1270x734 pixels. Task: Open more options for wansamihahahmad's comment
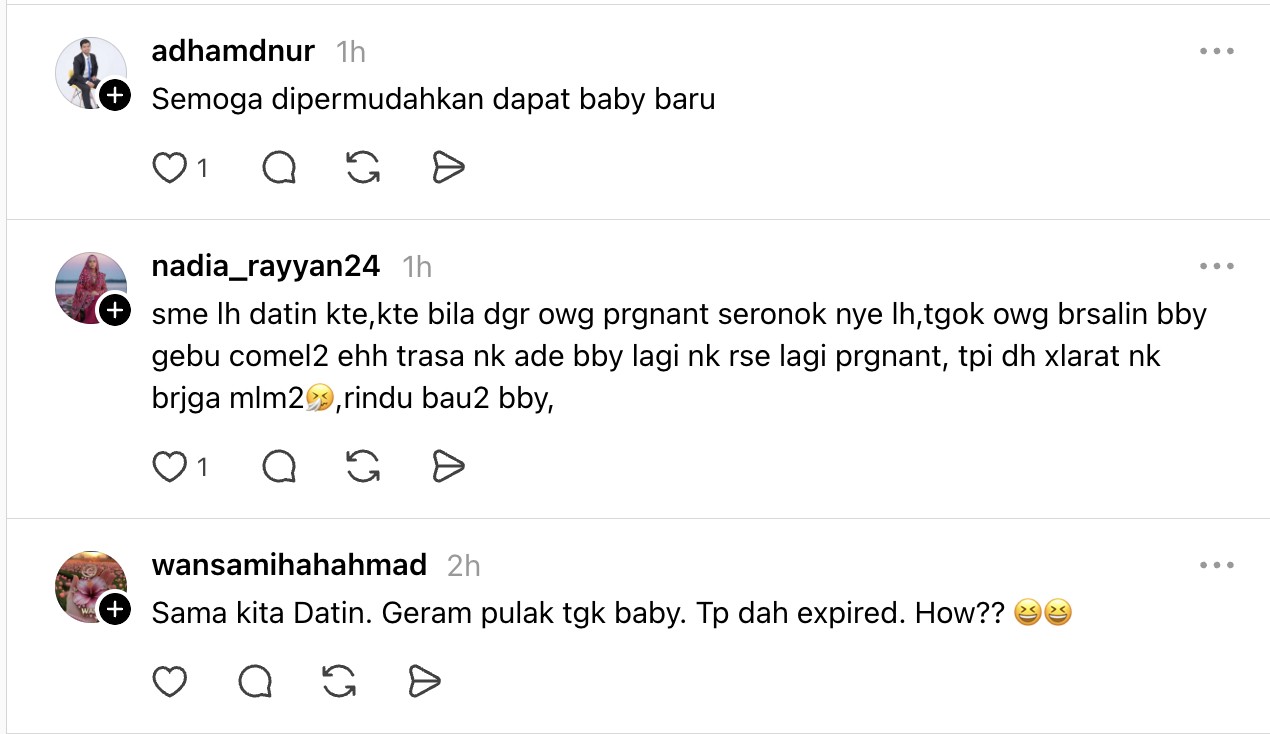1216,566
